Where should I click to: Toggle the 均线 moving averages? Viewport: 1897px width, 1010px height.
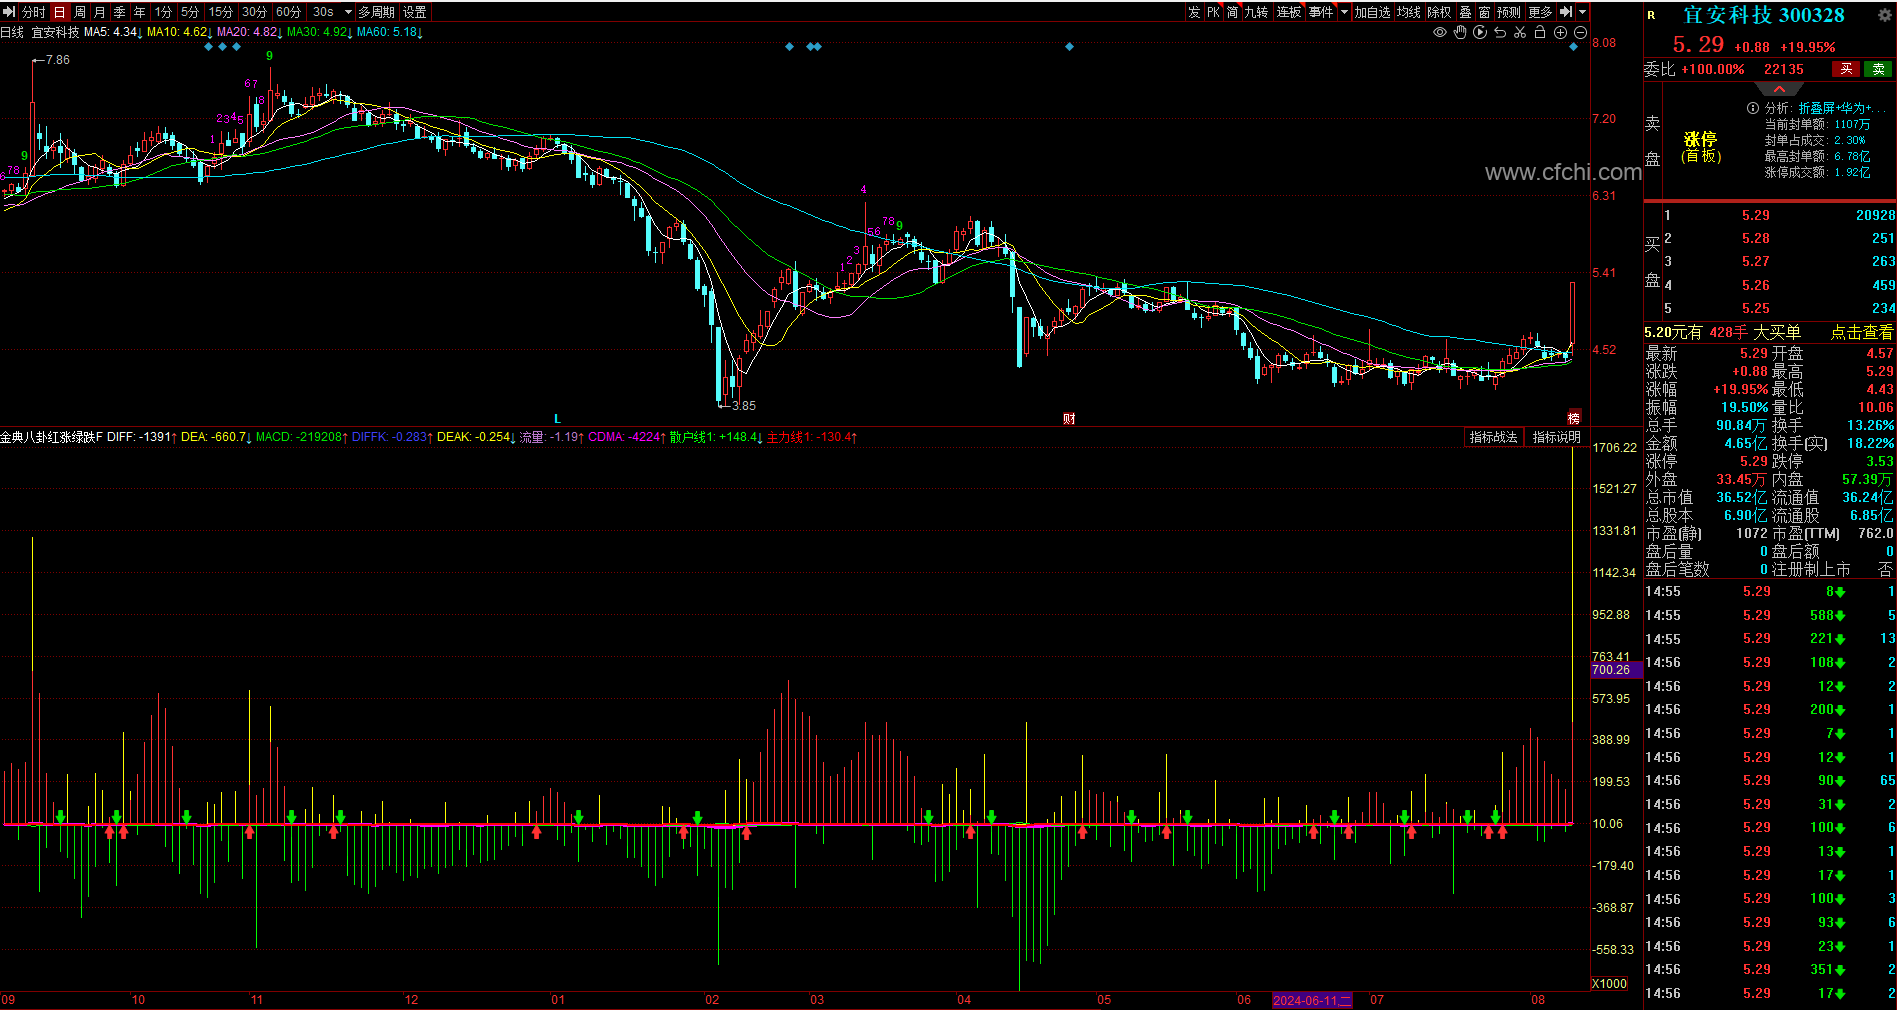[1409, 12]
